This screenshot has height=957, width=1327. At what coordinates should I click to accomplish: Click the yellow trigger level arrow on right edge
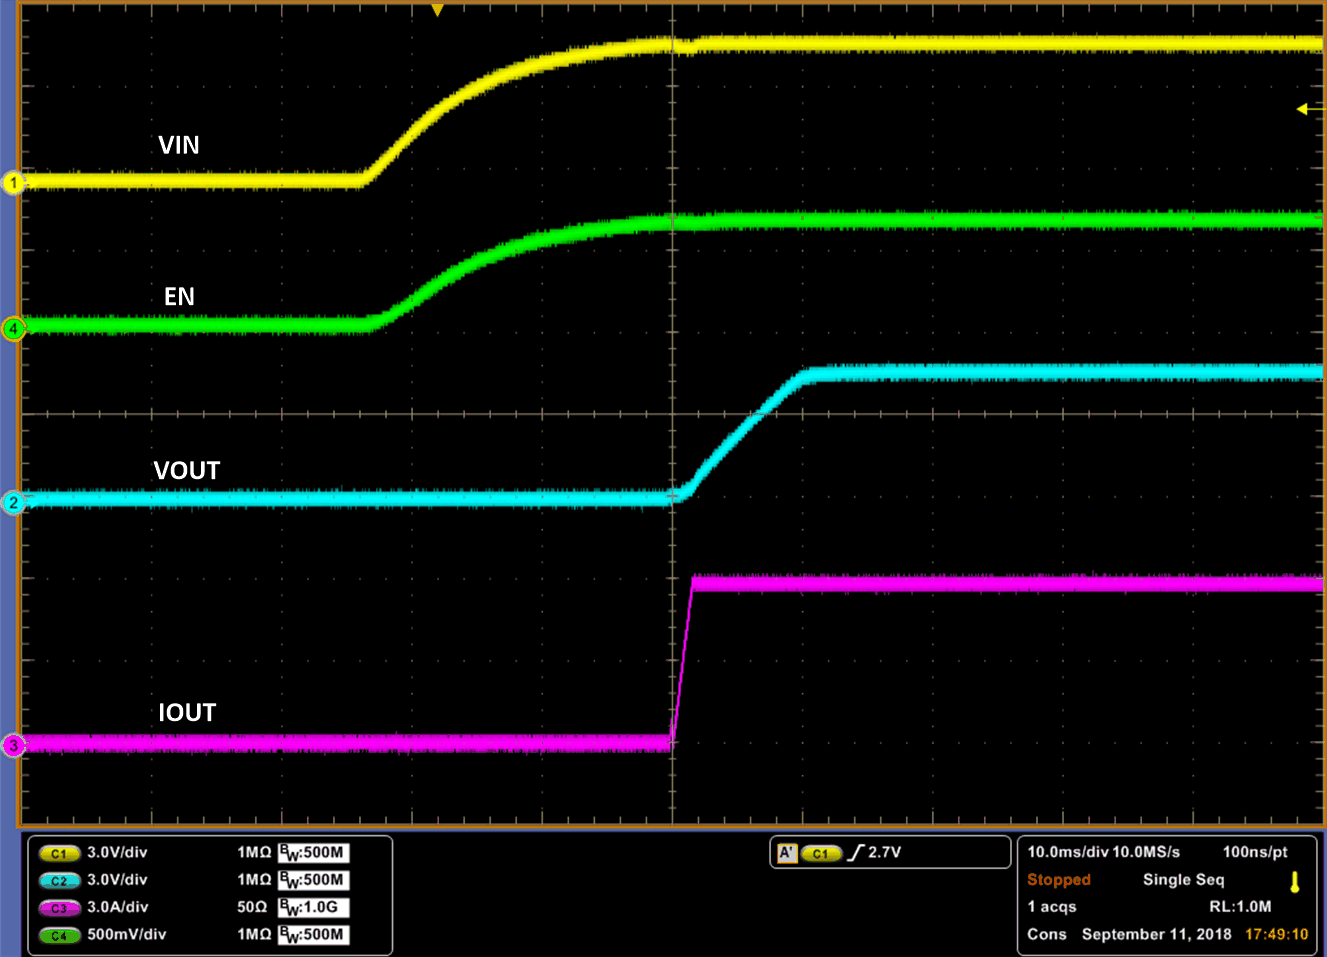tap(1303, 109)
